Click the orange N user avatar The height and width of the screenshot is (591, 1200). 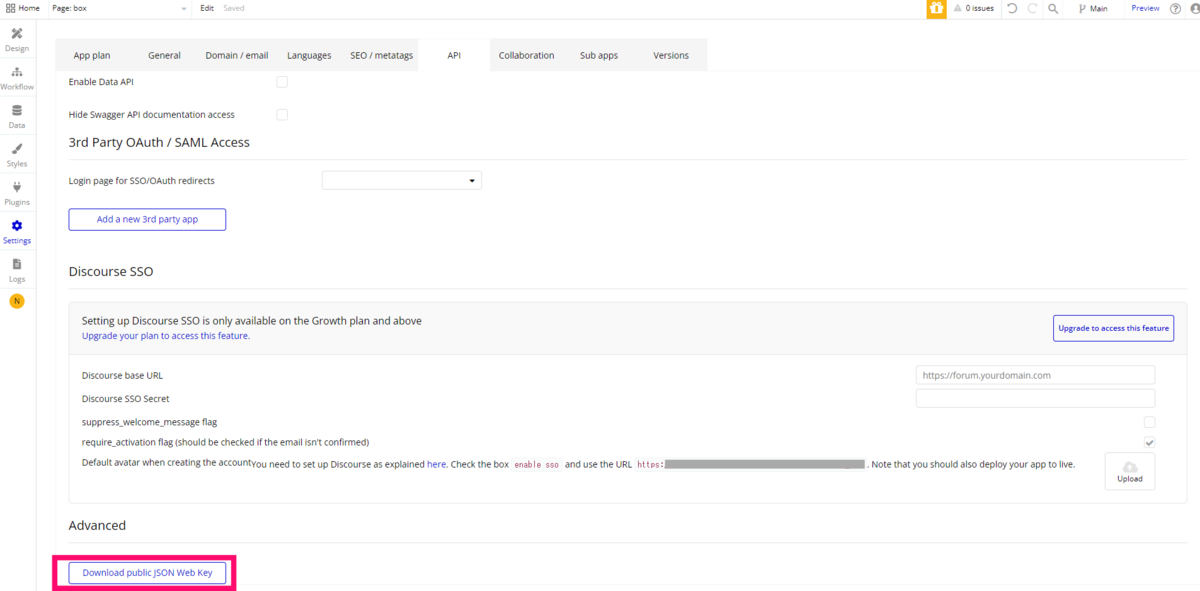click(x=17, y=301)
